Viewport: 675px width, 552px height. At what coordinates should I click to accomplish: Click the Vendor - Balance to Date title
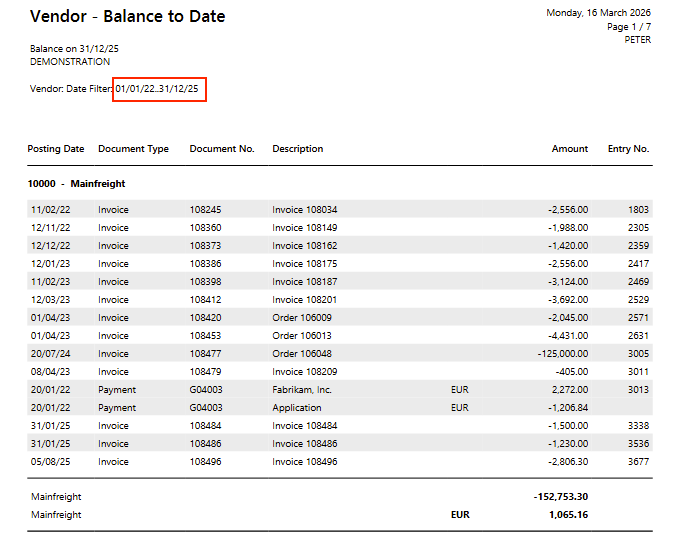tap(127, 16)
